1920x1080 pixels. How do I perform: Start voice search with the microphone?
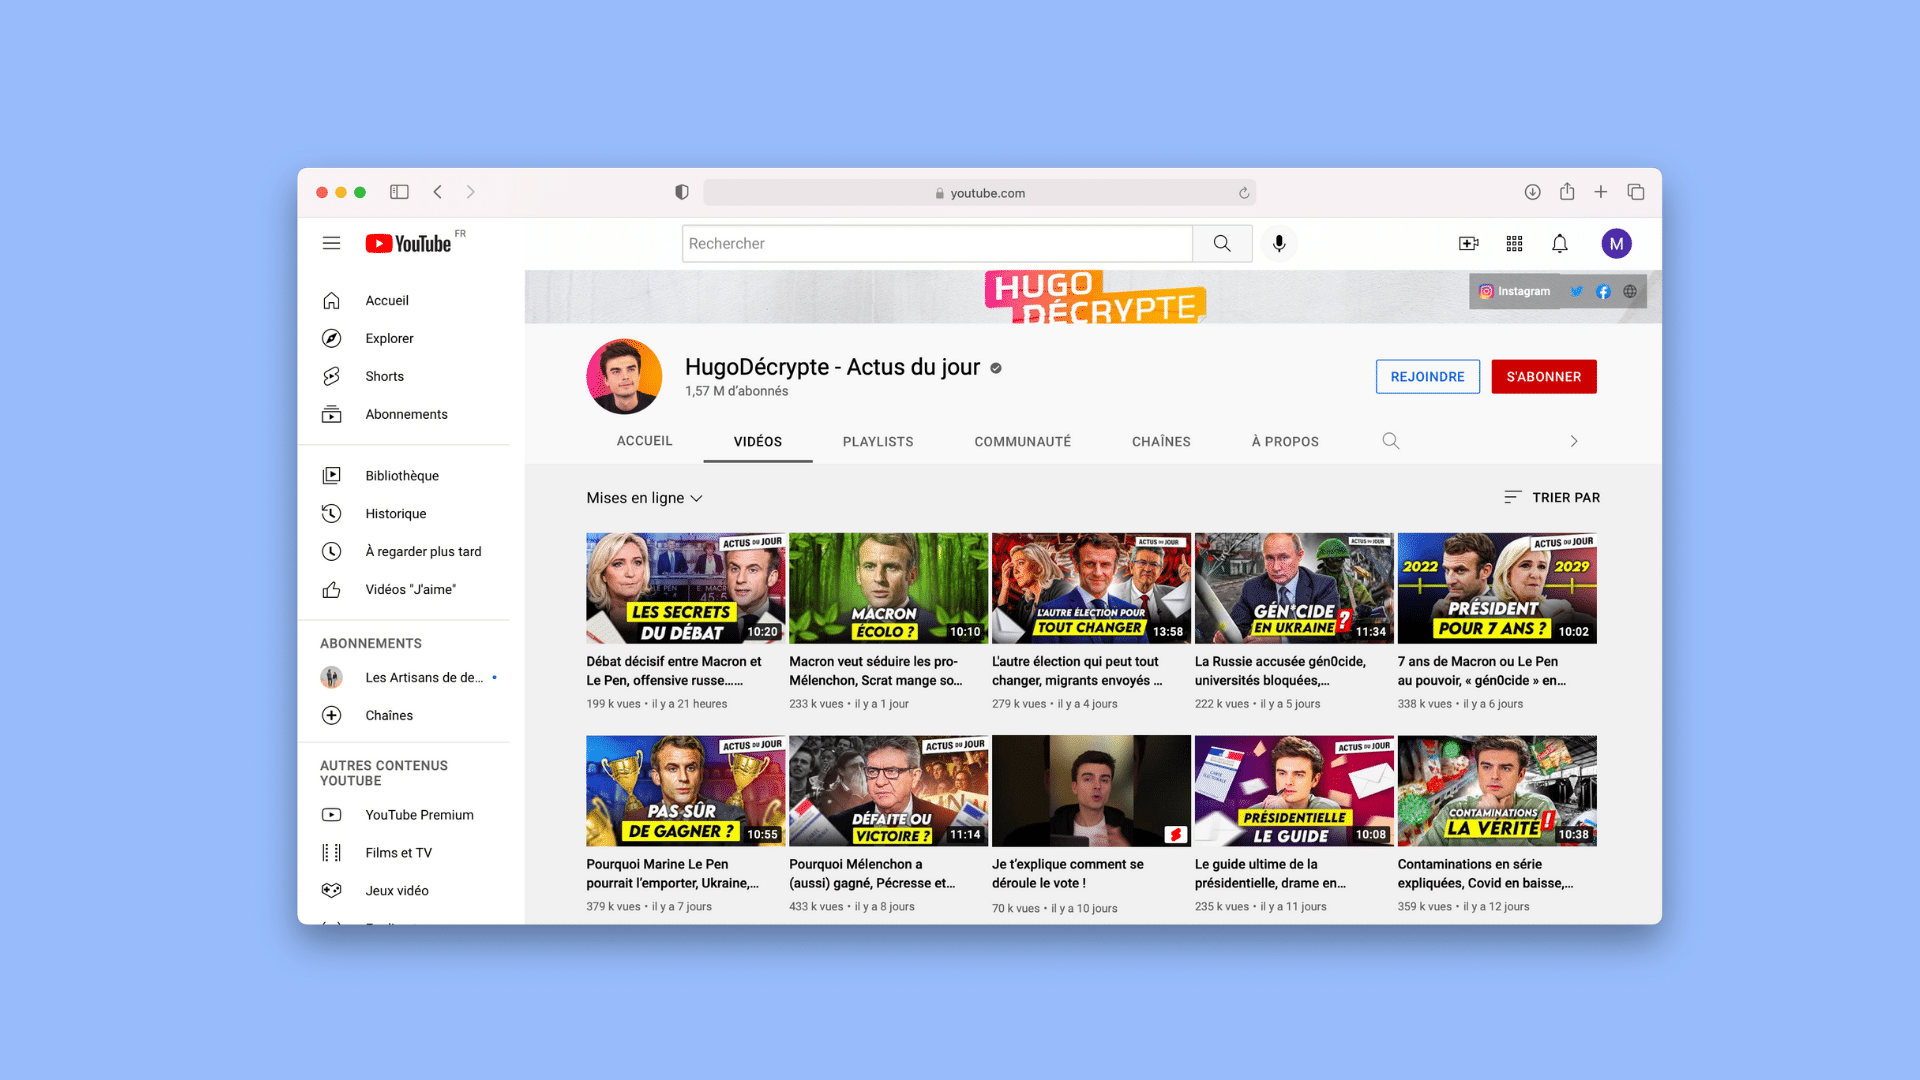click(1279, 243)
